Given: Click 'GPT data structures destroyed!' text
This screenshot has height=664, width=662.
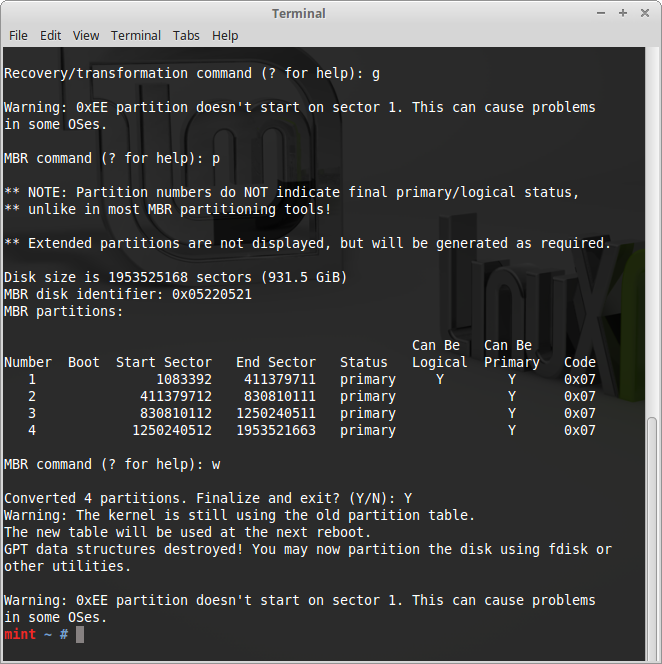Looking at the screenshot, I should (123, 549).
